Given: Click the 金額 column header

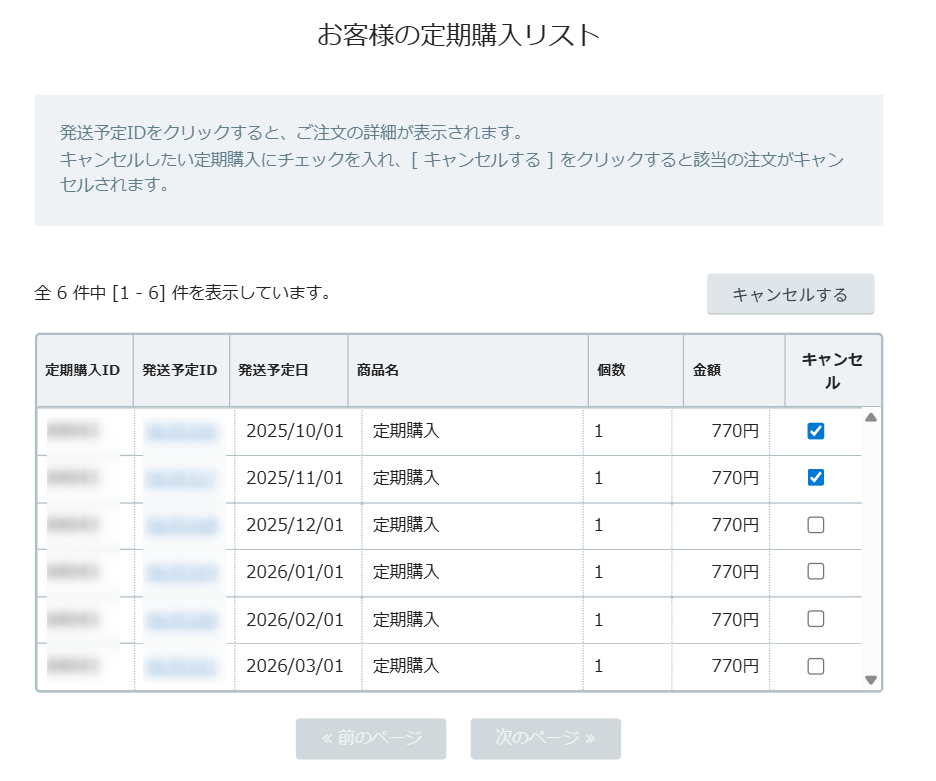Looking at the screenshot, I should [x=707, y=370].
